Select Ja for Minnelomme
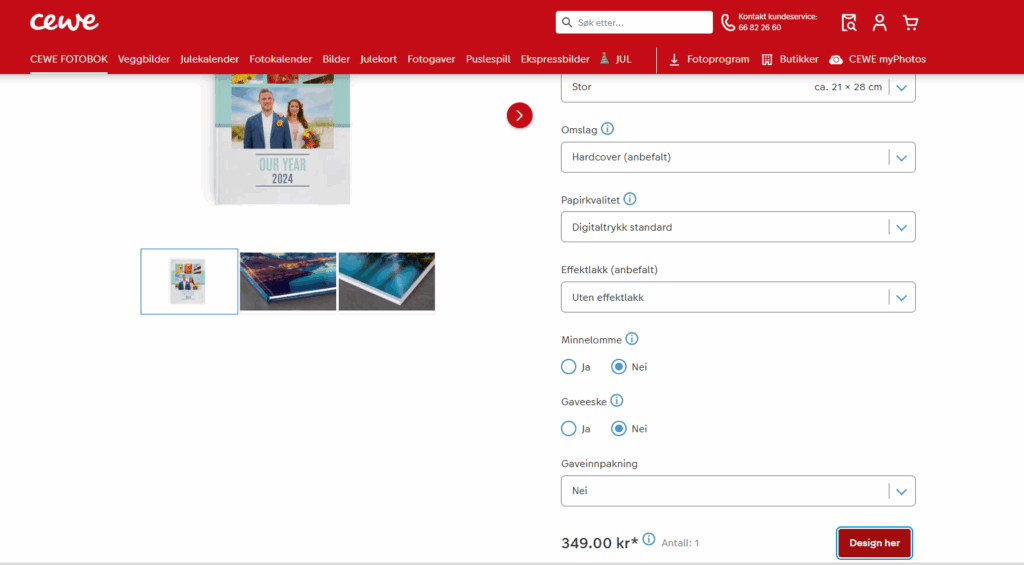 point(569,367)
